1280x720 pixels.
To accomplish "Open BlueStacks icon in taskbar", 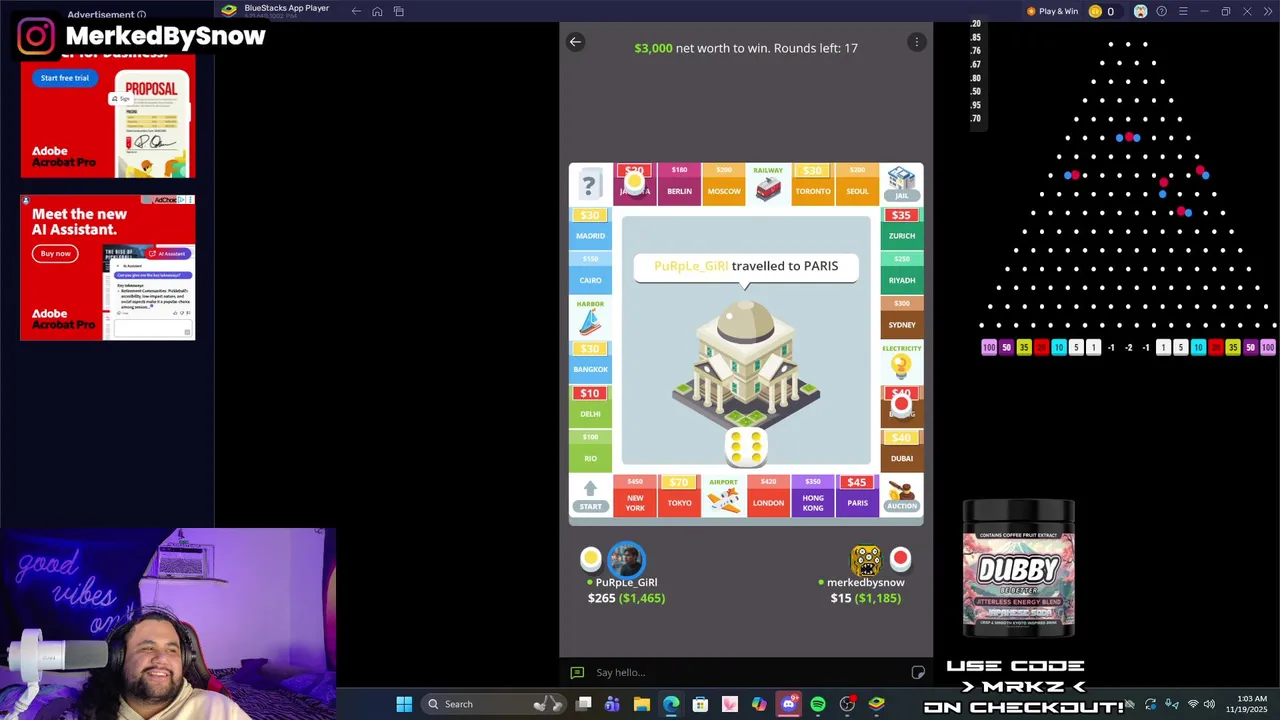I will 876,704.
